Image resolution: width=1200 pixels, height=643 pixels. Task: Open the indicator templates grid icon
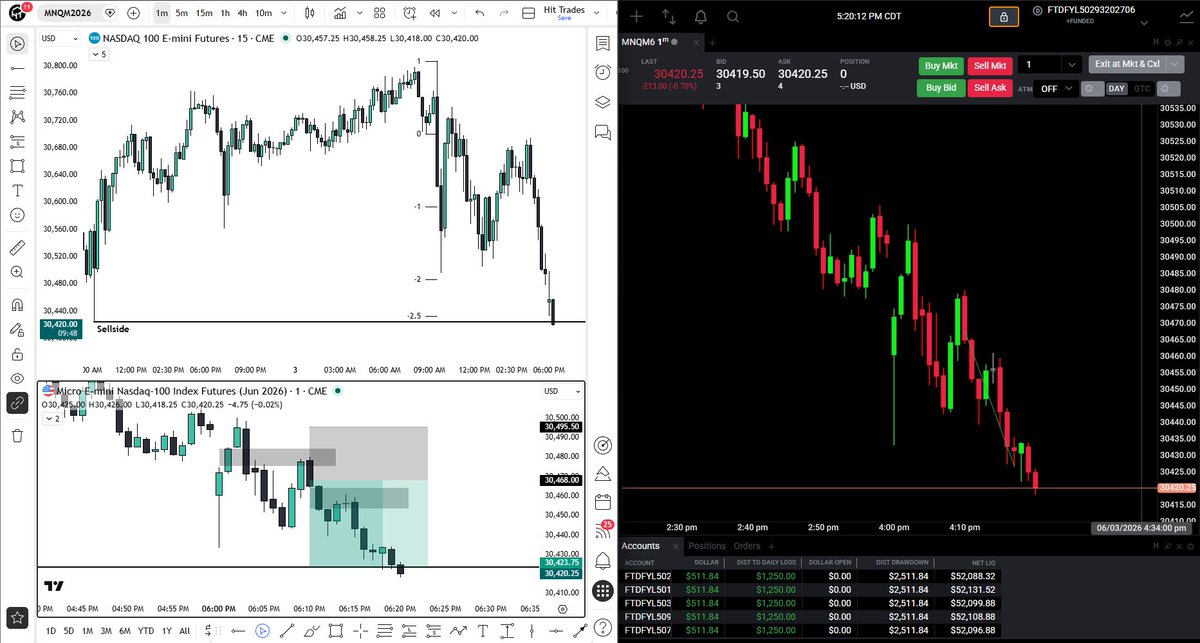tap(380, 13)
